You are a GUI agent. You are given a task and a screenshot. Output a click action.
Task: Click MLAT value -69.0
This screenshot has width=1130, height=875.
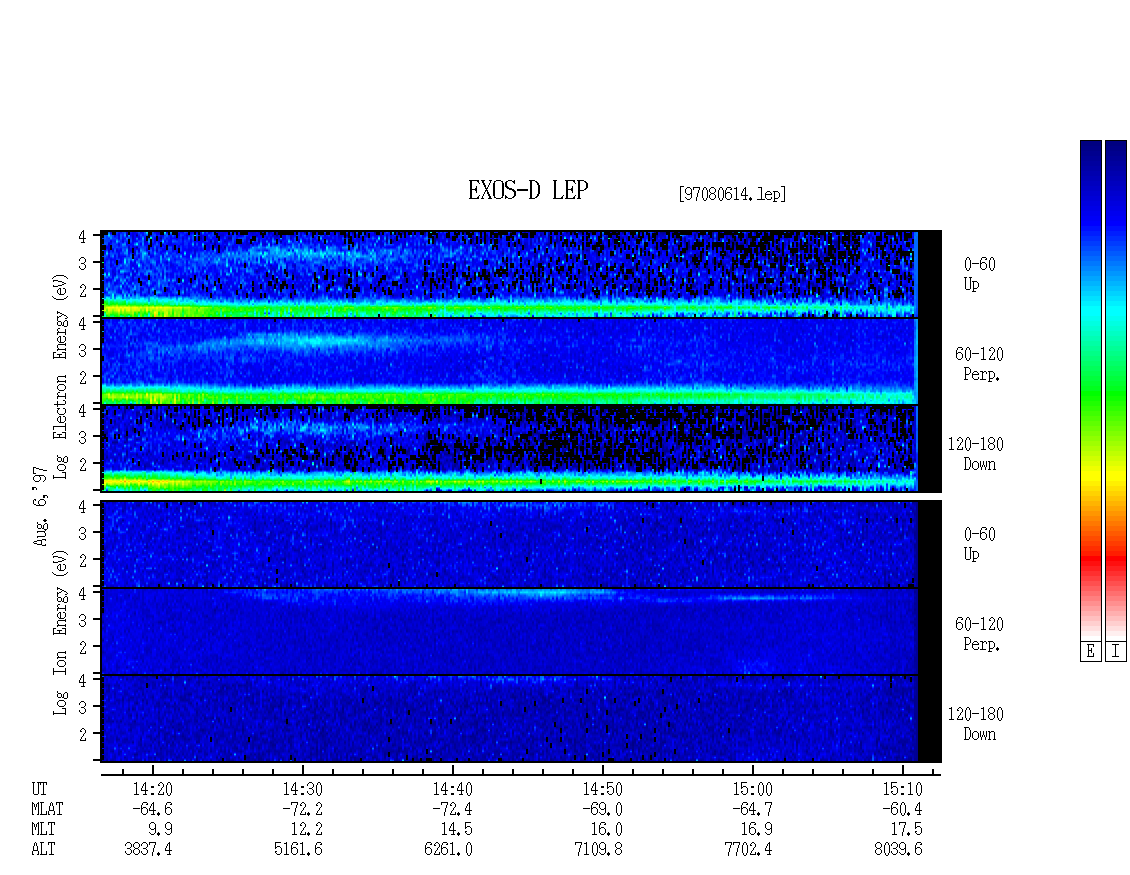600,809
